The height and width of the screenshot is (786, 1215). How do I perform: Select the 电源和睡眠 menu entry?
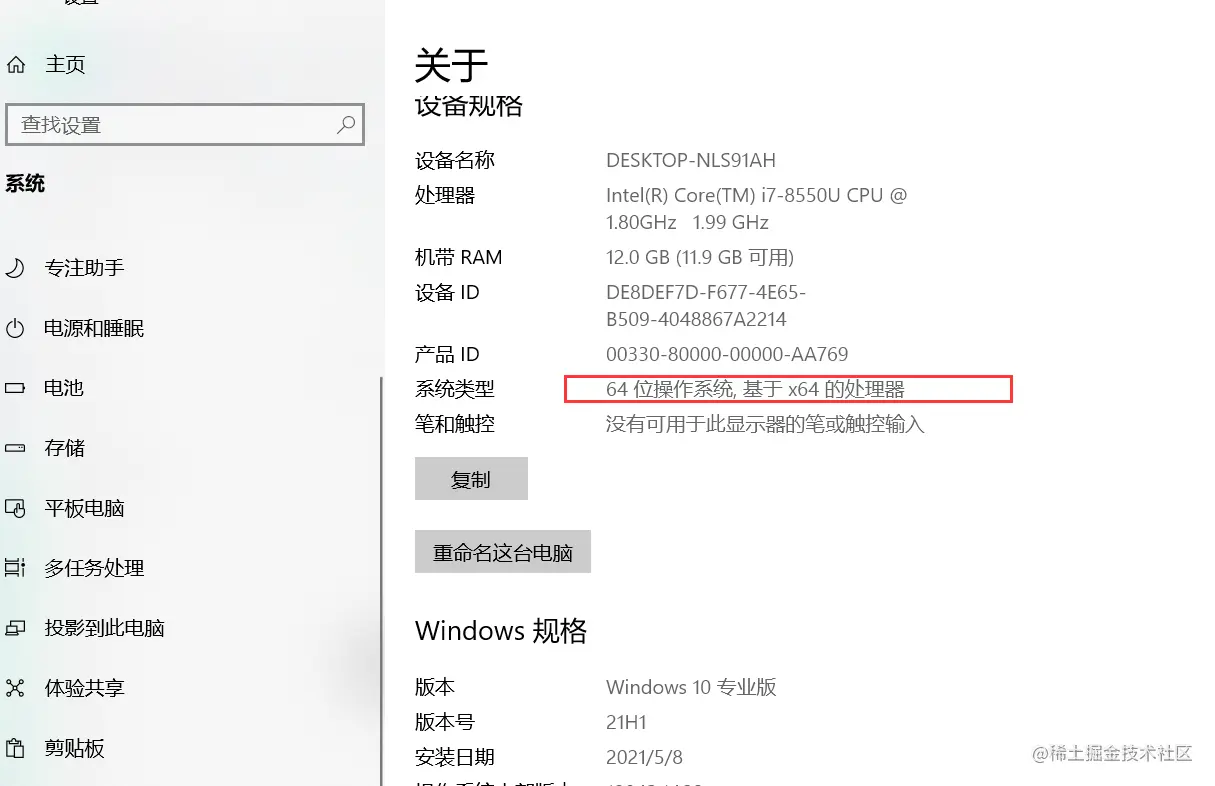click(x=94, y=328)
